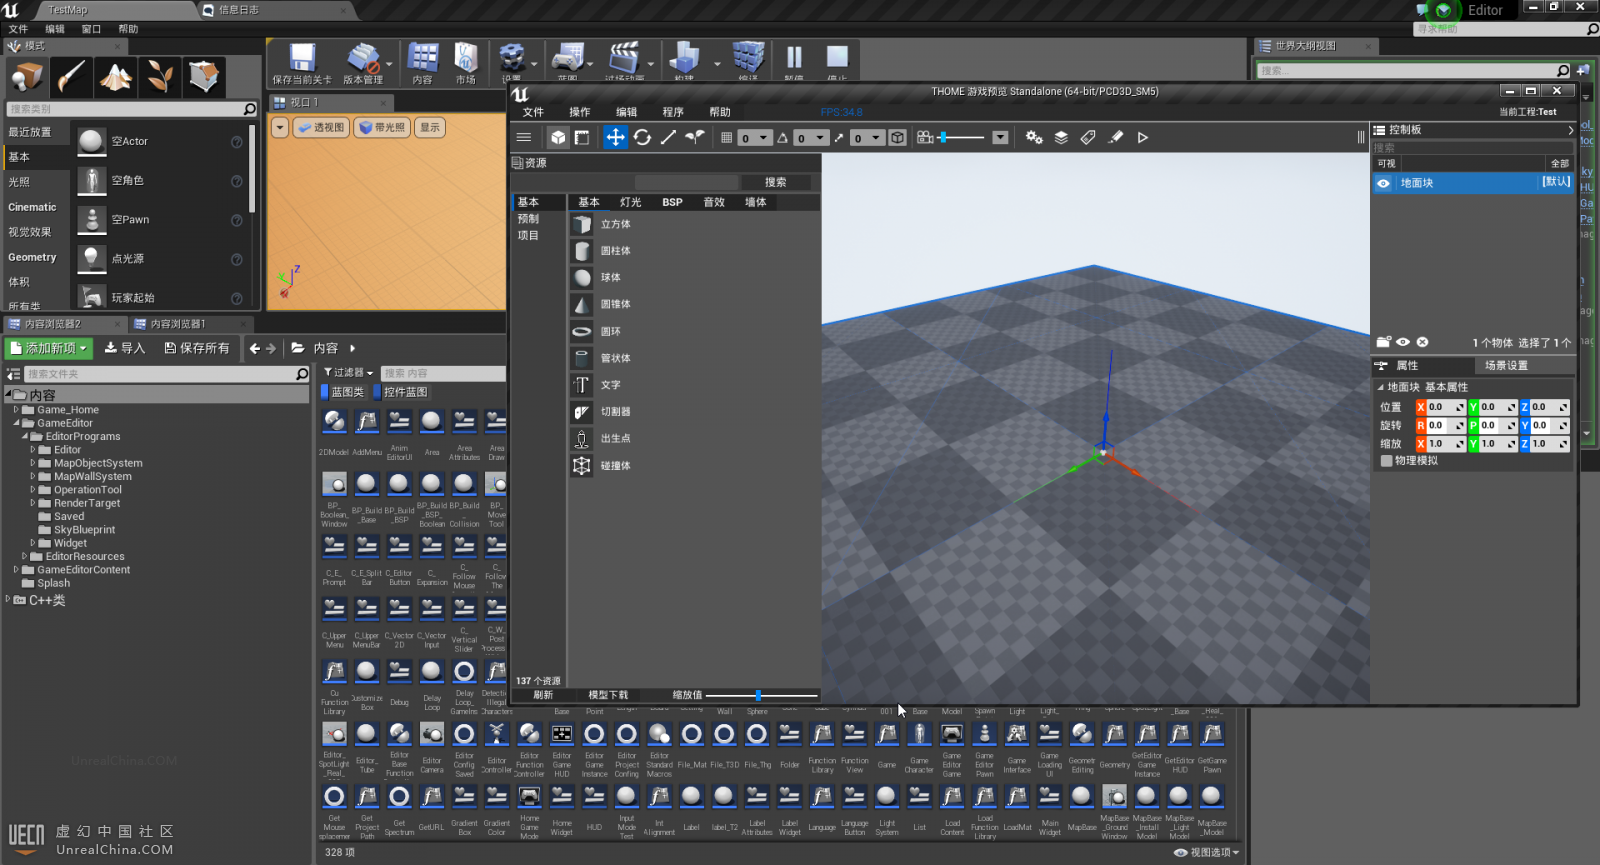Image resolution: width=1600 pixels, height=865 pixels.
Task: Click the Foliage mode leaf icon
Action: point(160,77)
